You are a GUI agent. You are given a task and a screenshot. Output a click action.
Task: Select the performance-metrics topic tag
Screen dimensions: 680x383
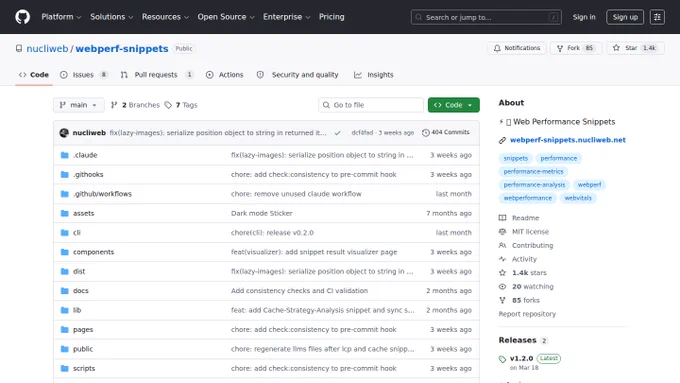point(533,171)
